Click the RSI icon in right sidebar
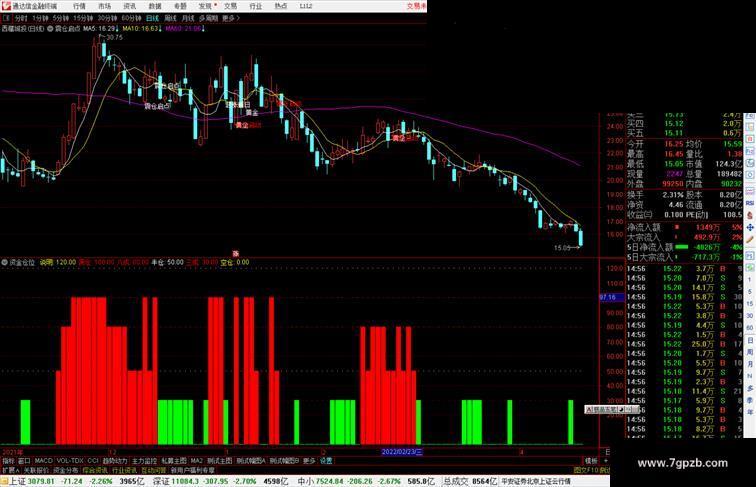756x487 pixels. tap(750, 204)
